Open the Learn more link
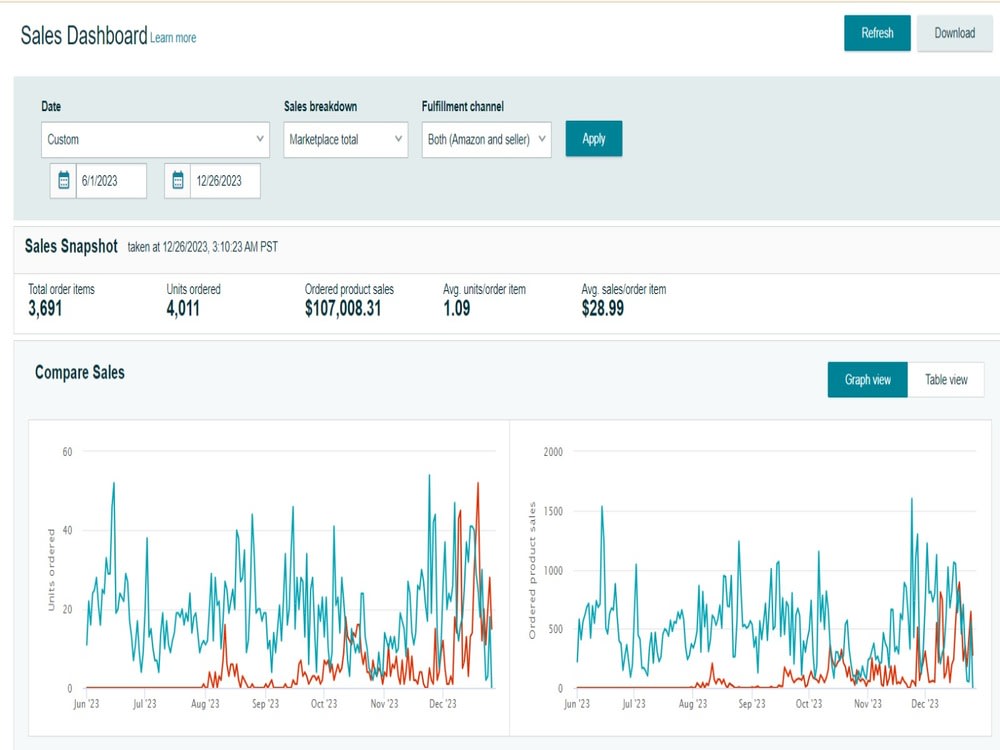Viewport: 1000px width, 750px height. [x=172, y=39]
